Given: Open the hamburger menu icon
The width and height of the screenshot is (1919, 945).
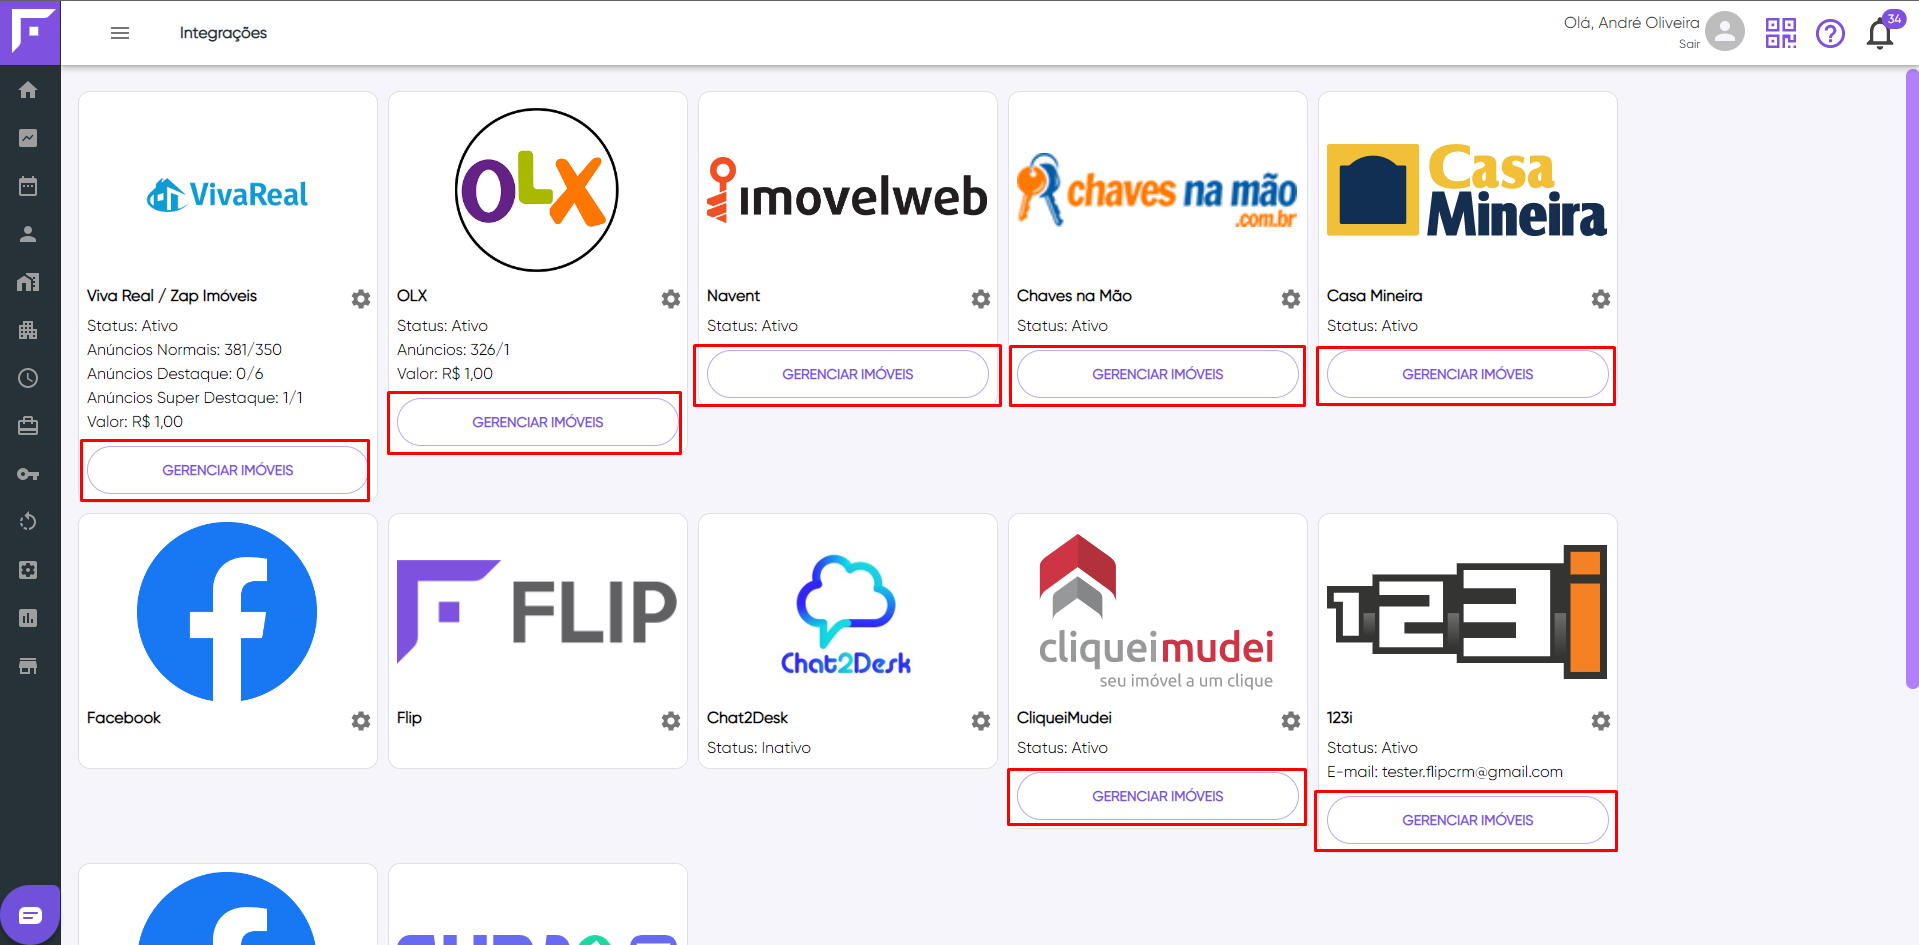Looking at the screenshot, I should 120,33.
